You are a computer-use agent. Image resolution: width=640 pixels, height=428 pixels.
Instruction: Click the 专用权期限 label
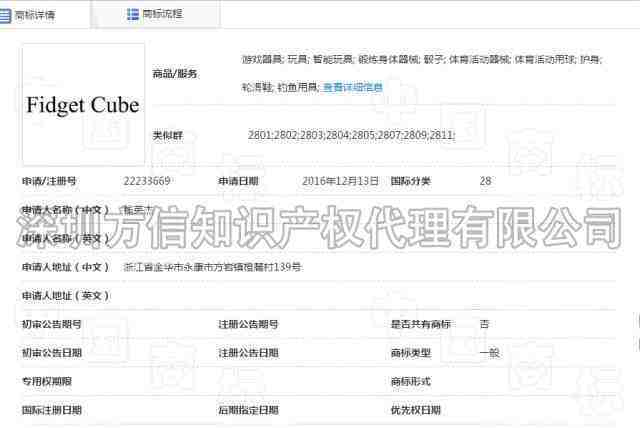pyautogui.click(x=47, y=381)
